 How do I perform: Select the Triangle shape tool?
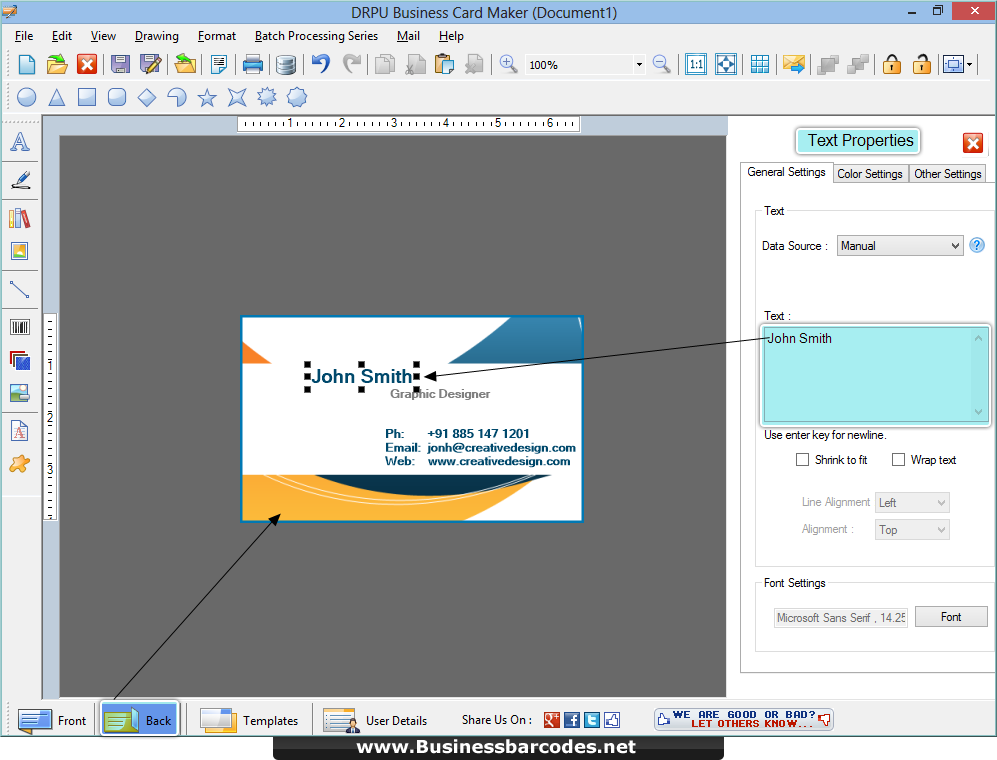pyautogui.click(x=57, y=97)
